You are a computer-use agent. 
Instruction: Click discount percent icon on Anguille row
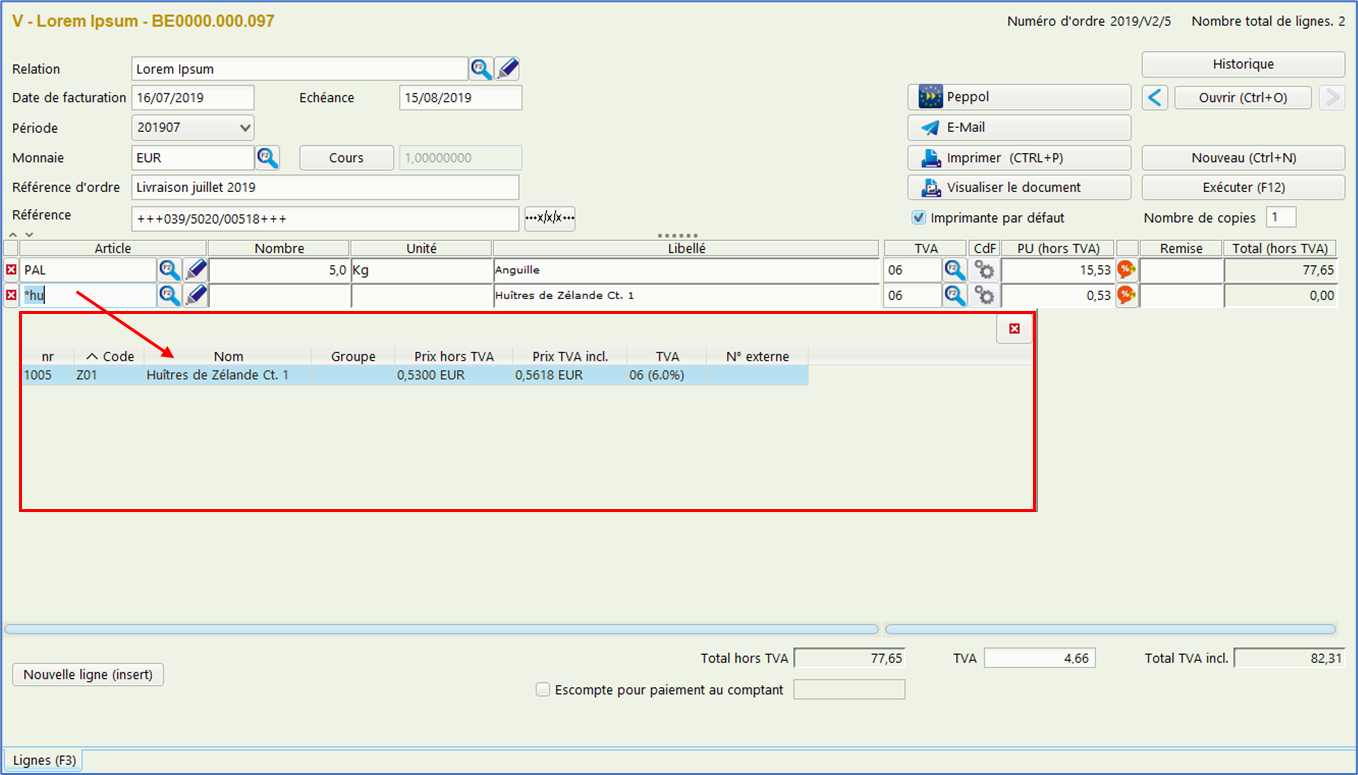[1127, 270]
